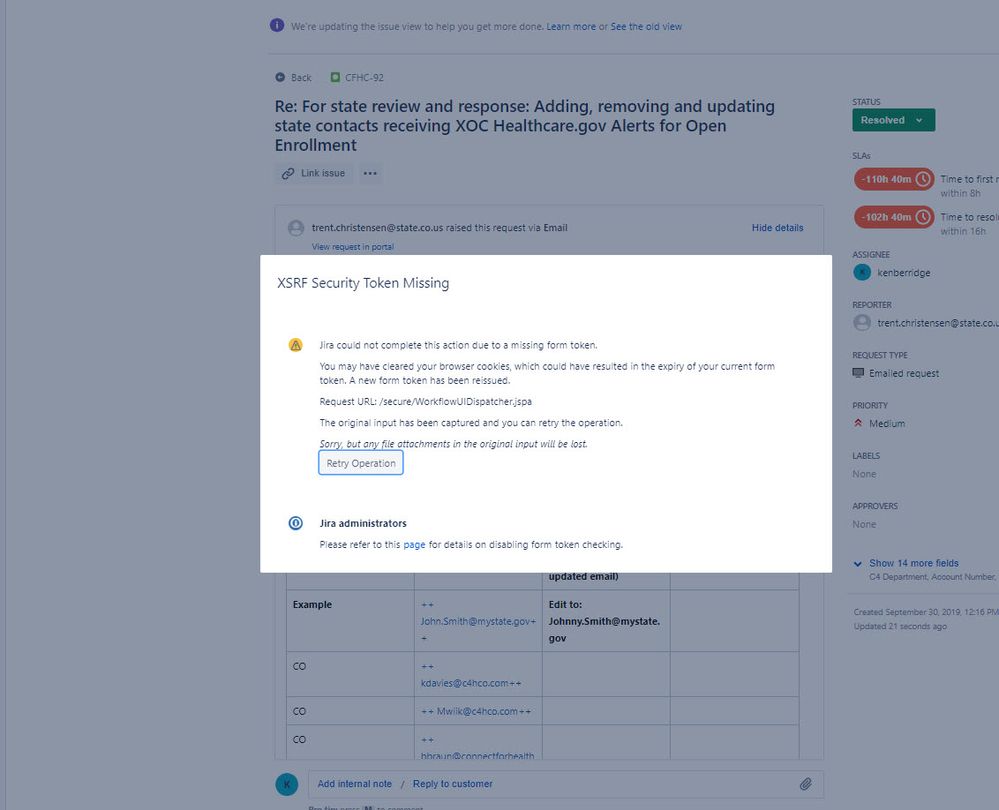Click the -110h 40m SLA badge
999x810 pixels.
click(x=894, y=180)
